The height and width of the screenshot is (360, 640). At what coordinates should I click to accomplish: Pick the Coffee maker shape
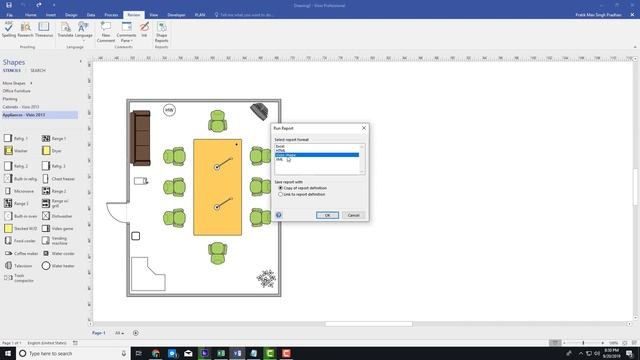[x=21, y=253]
